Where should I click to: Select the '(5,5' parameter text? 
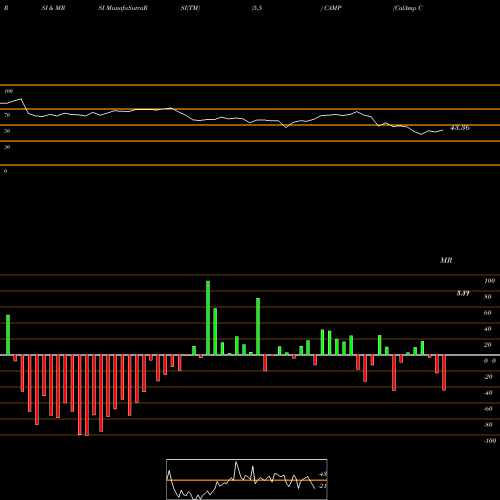[x=257, y=8]
